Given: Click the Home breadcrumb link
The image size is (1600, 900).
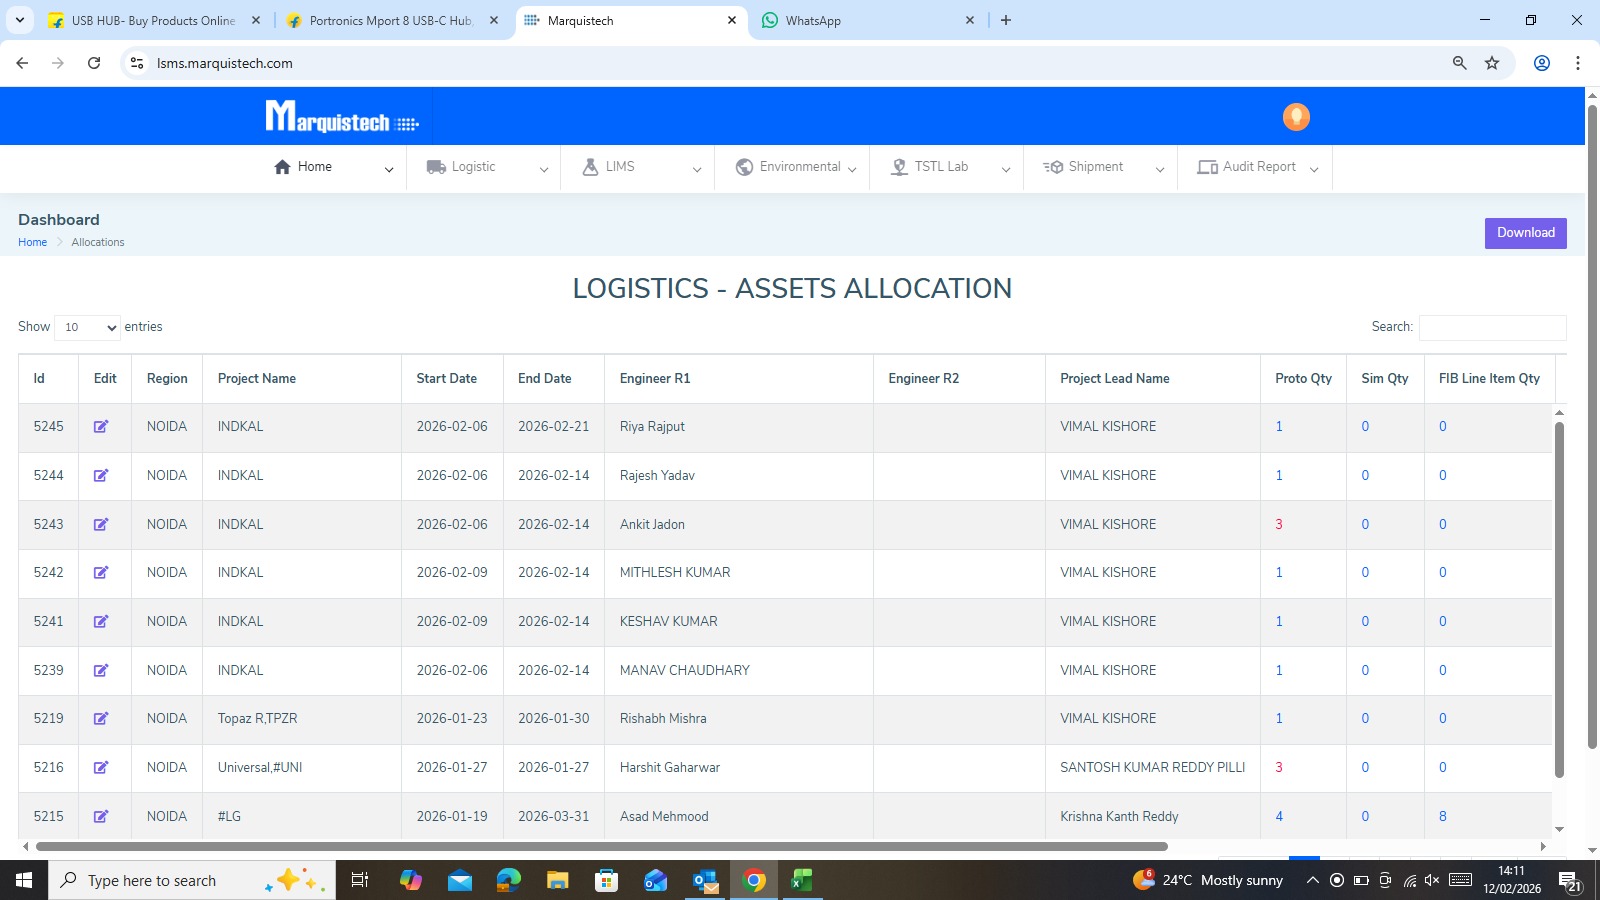Looking at the screenshot, I should (32, 242).
